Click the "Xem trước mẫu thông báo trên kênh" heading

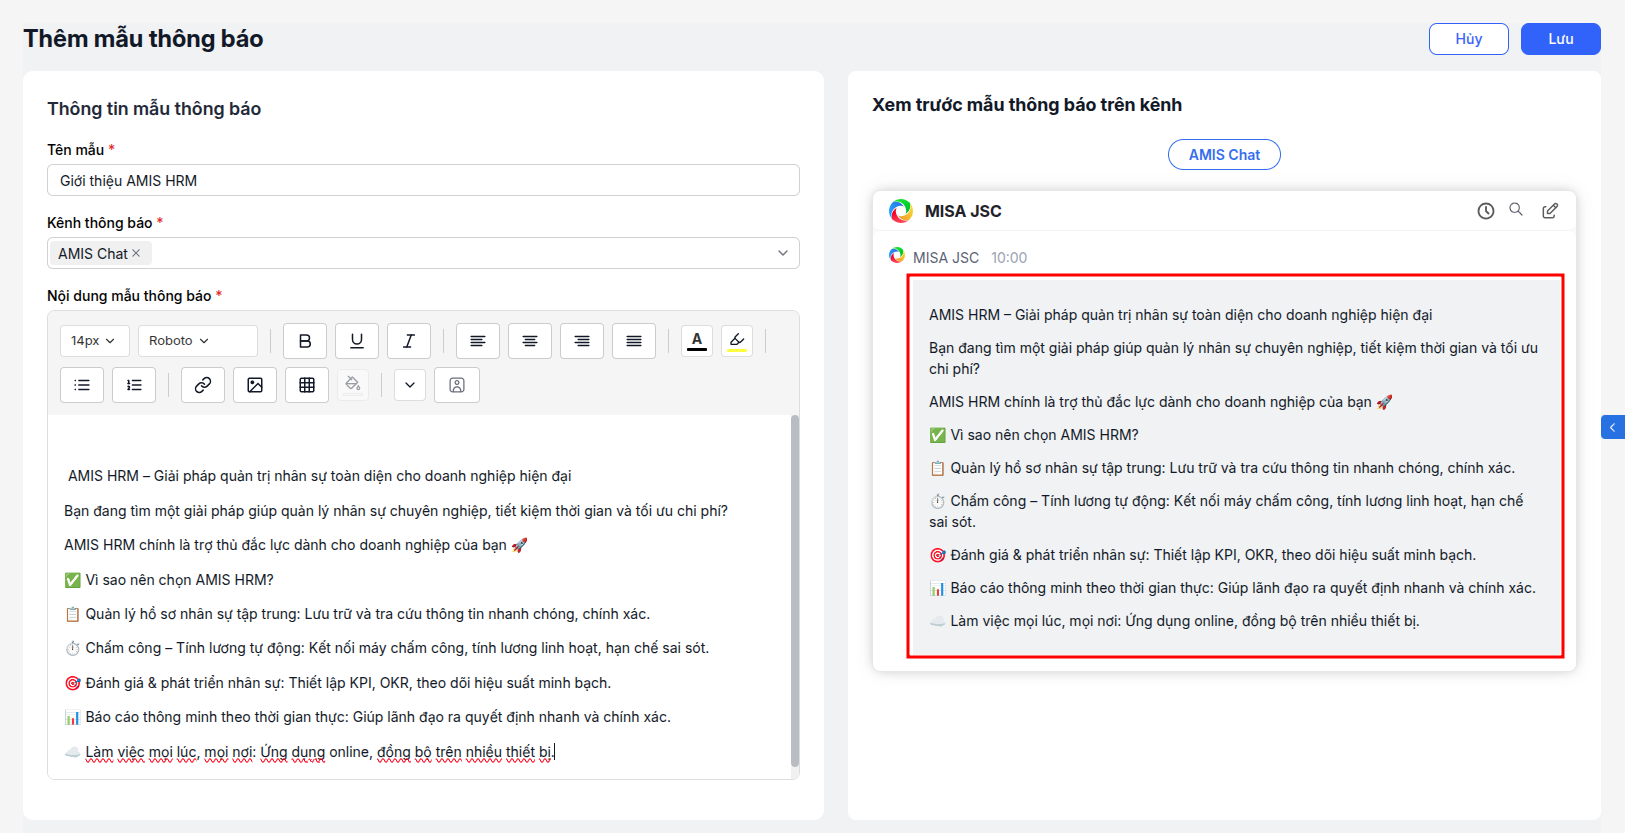point(1027,105)
